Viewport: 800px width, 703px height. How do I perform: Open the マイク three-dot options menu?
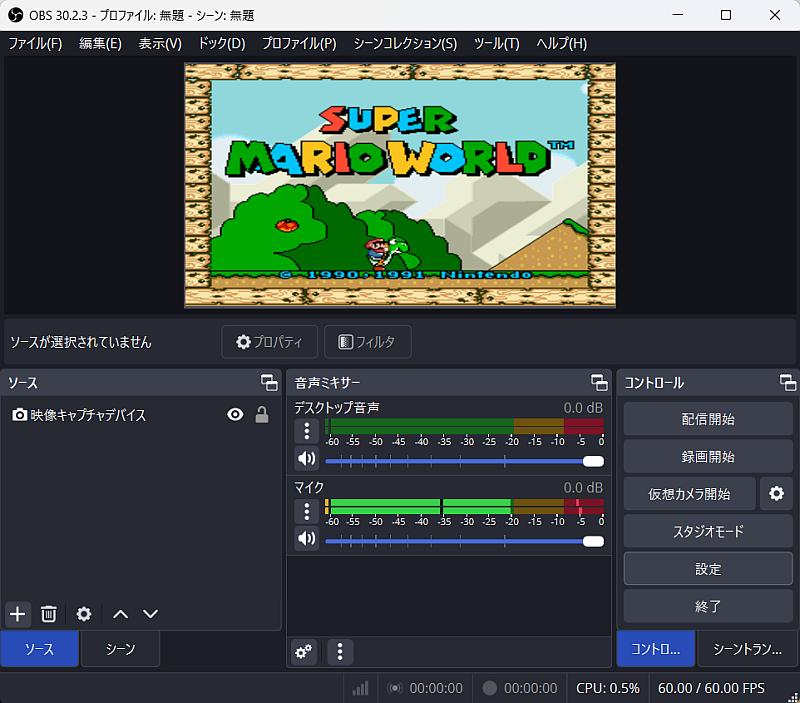(307, 511)
